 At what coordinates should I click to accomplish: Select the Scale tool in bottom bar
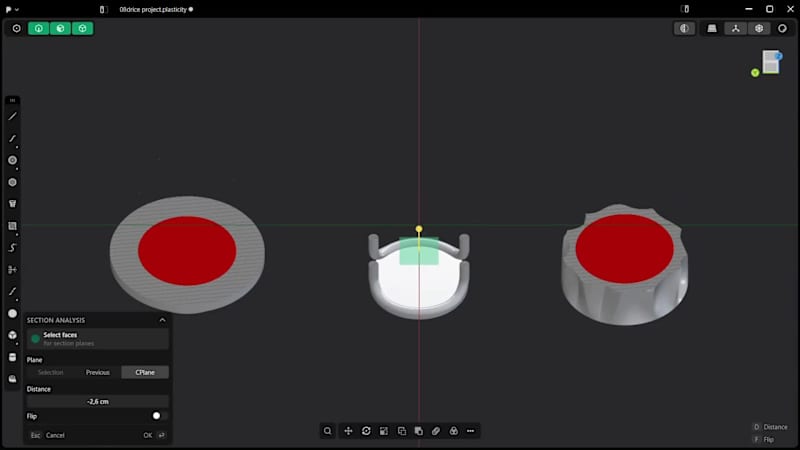384,431
